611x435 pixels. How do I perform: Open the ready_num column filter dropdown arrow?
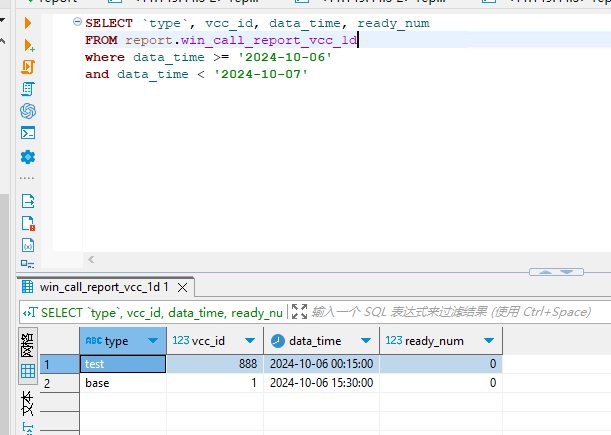click(x=489, y=341)
